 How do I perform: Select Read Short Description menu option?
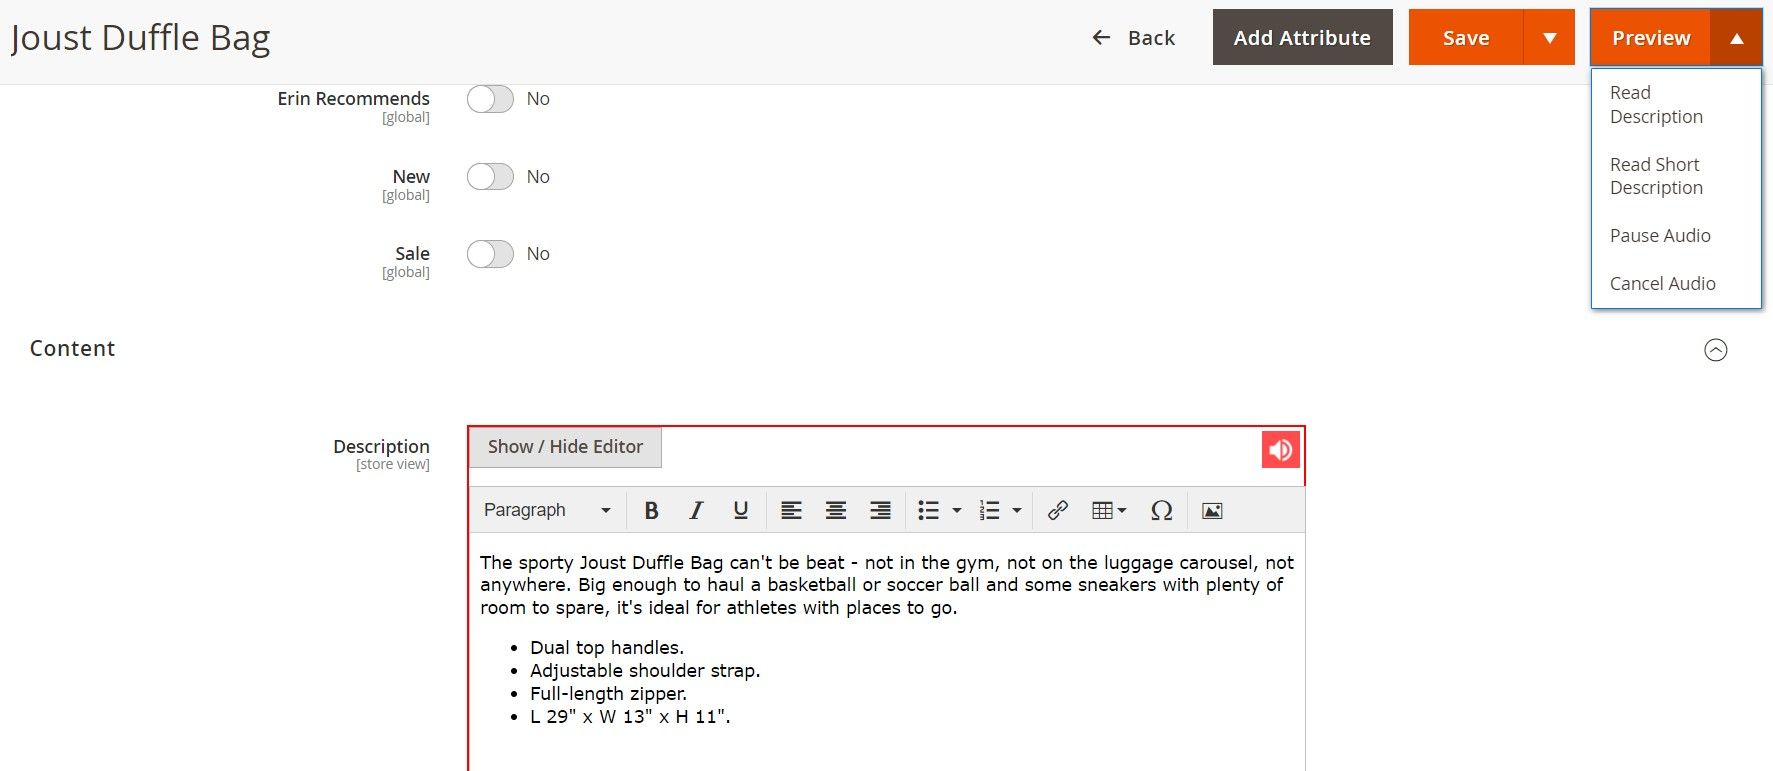(1656, 176)
